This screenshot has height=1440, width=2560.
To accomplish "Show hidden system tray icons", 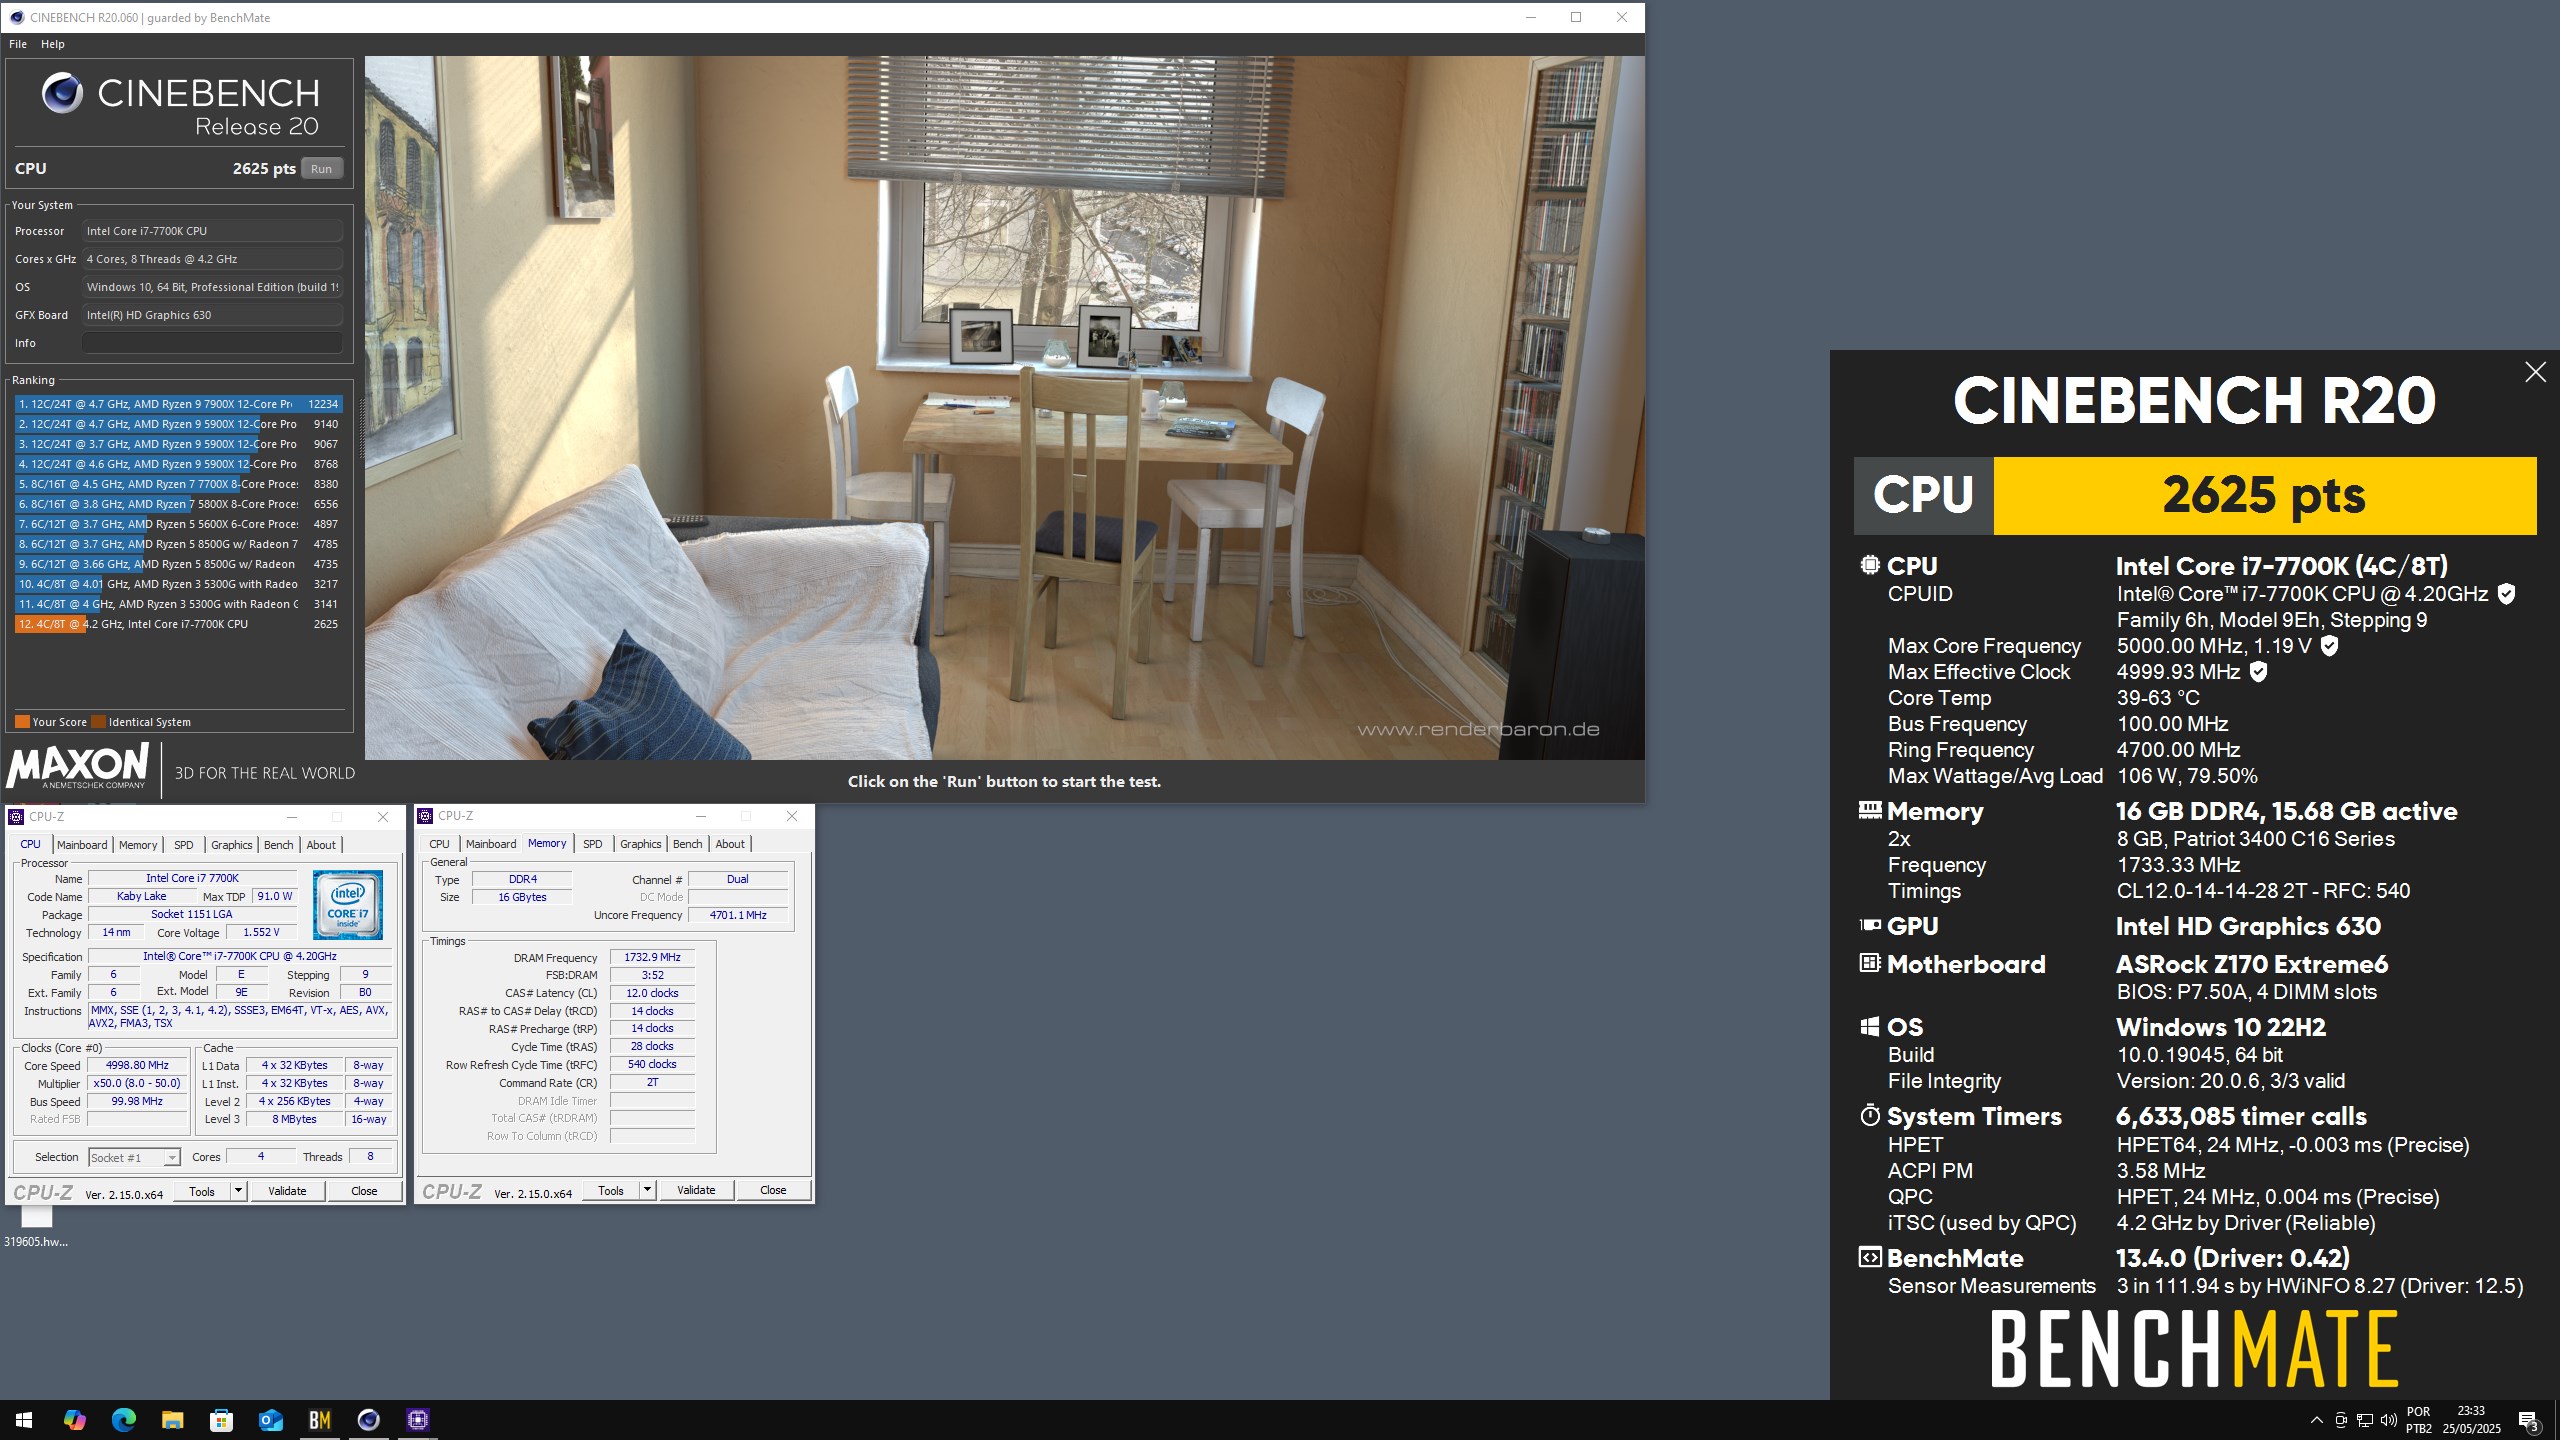I will coord(2316,1420).
